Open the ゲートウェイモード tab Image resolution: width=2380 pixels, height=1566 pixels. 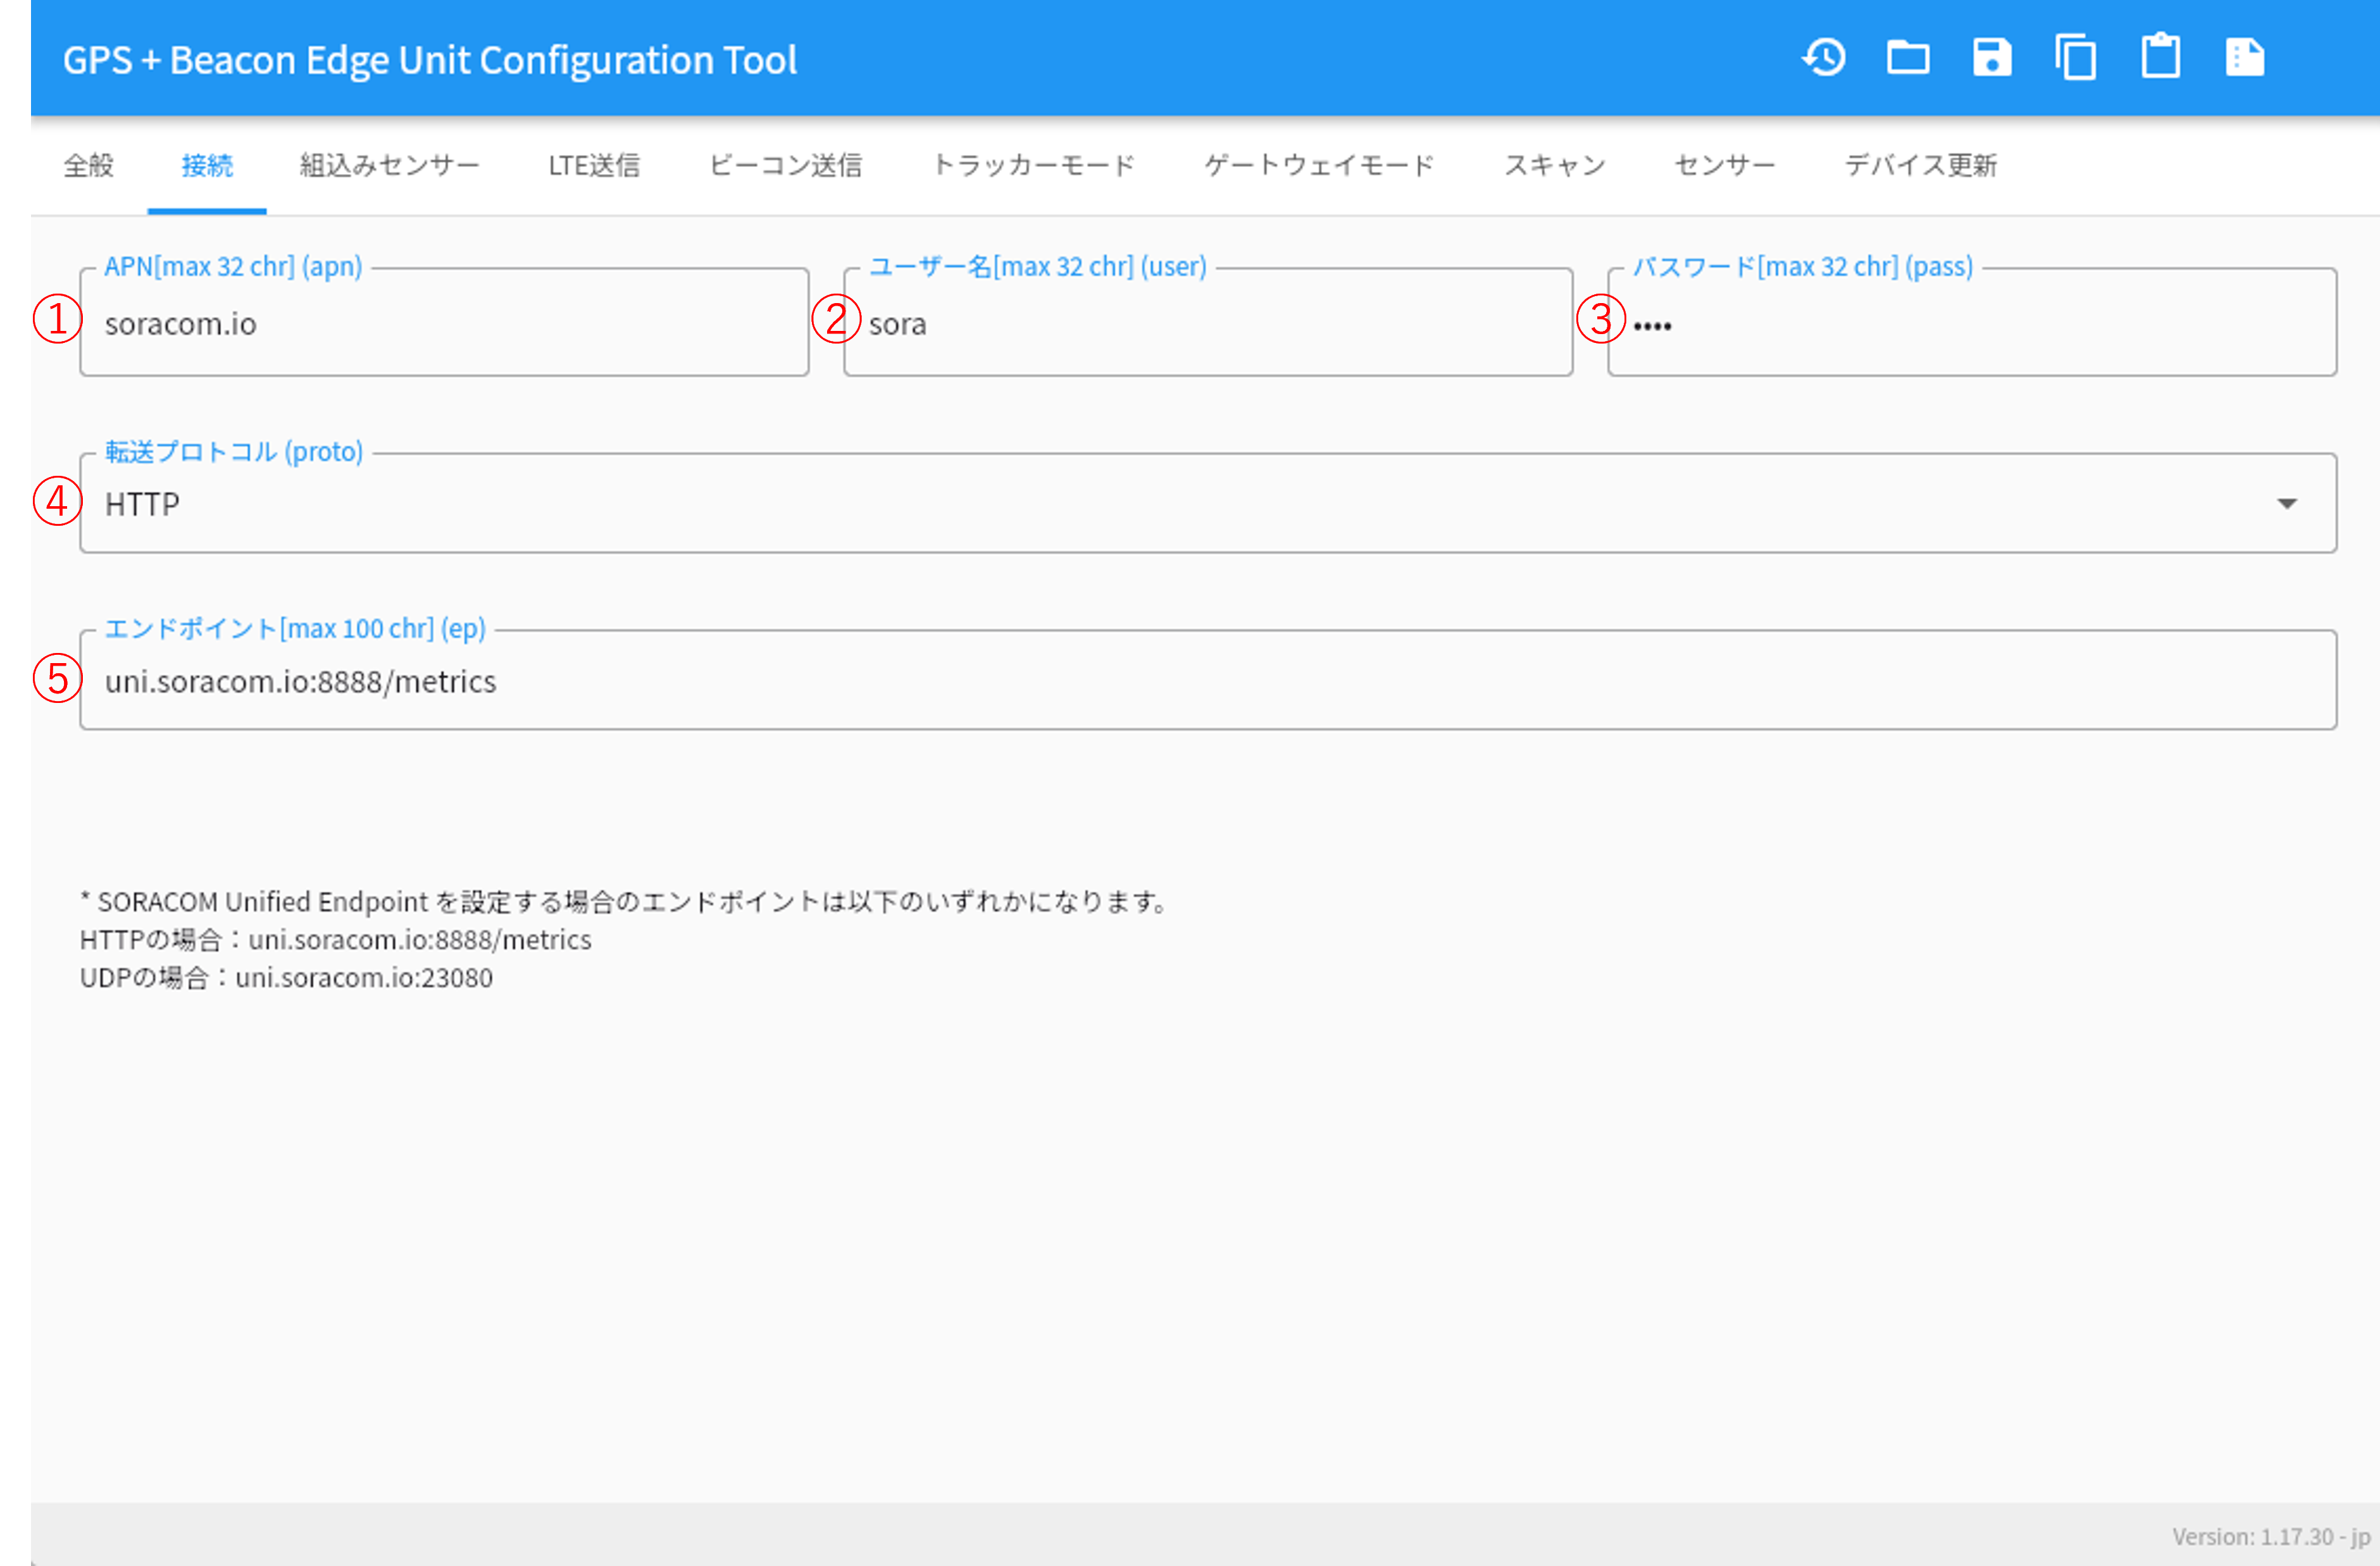click(1320, 165)
